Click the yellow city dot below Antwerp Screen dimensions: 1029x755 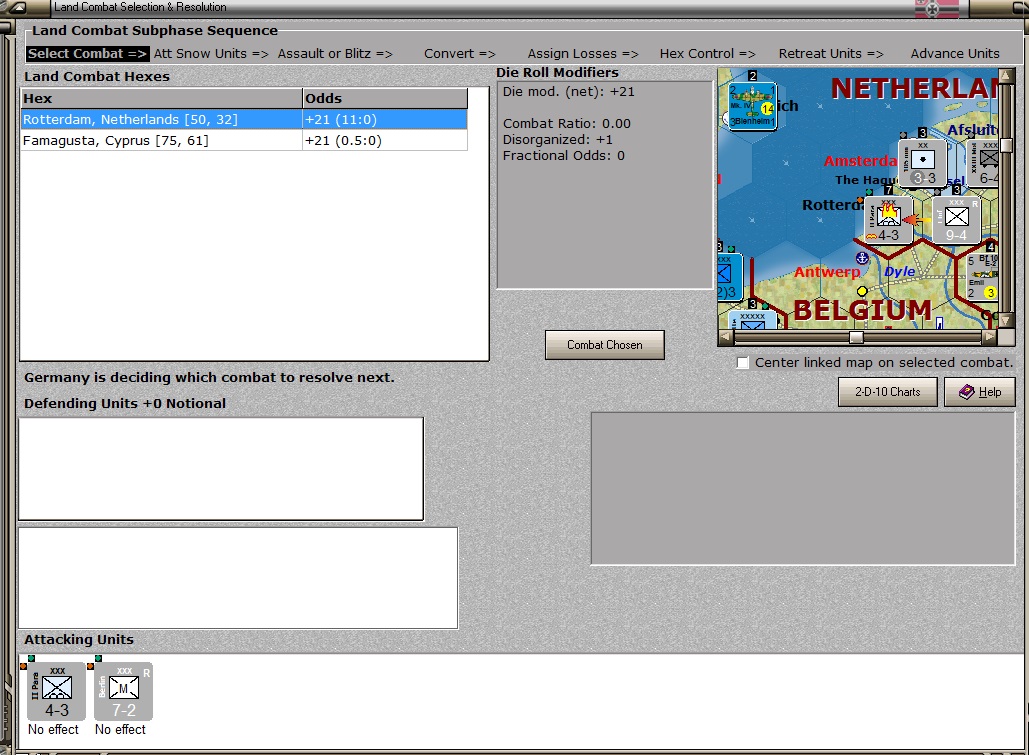[862, 291]
